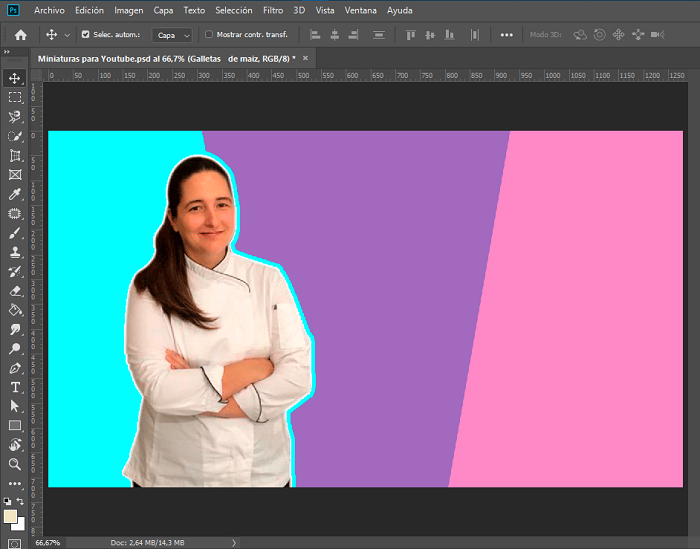This screenshot has height=549, width=700.
Task: Open the Filtro menu
Action: click(x=273, y=10)
